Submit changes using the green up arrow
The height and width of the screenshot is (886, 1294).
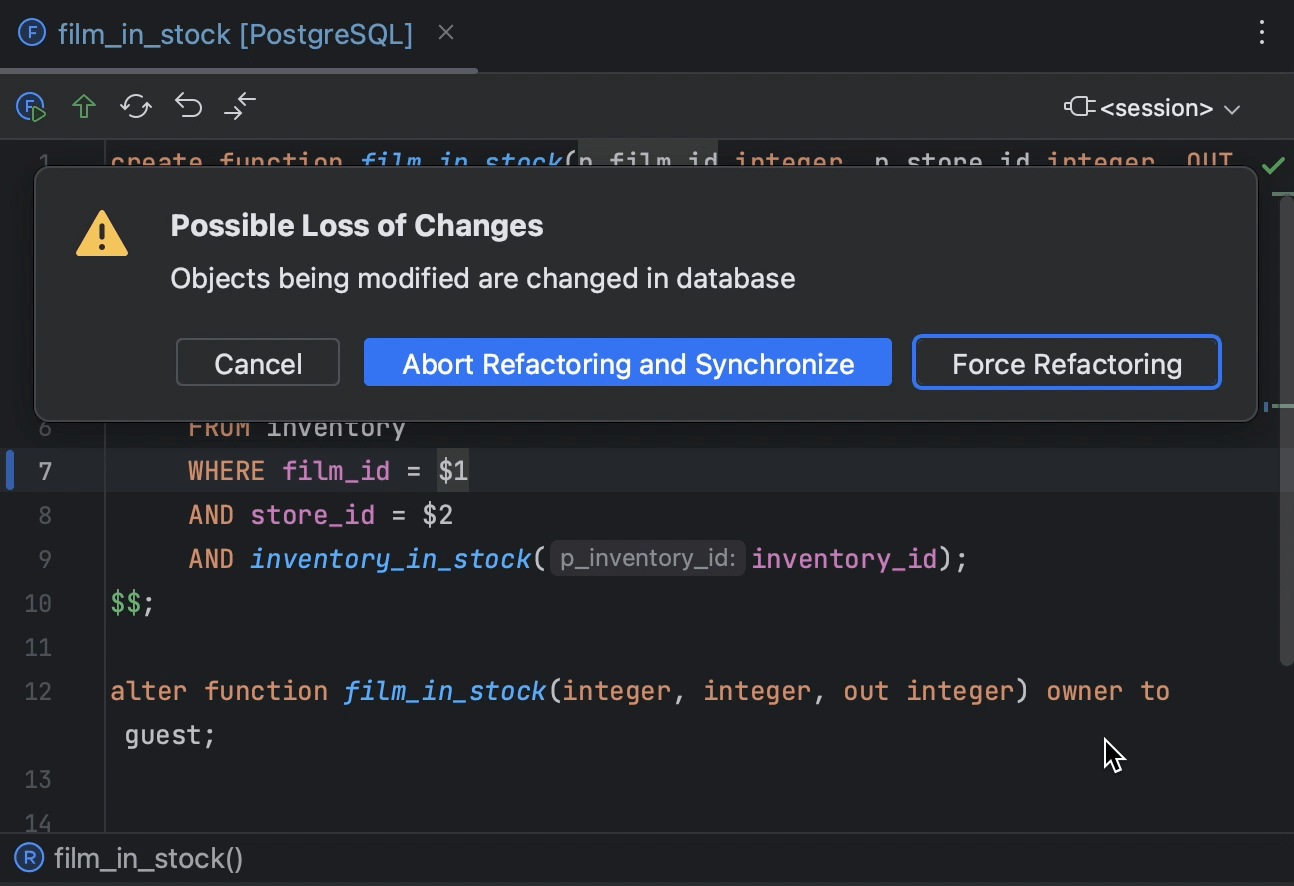(x=84, y=107)
